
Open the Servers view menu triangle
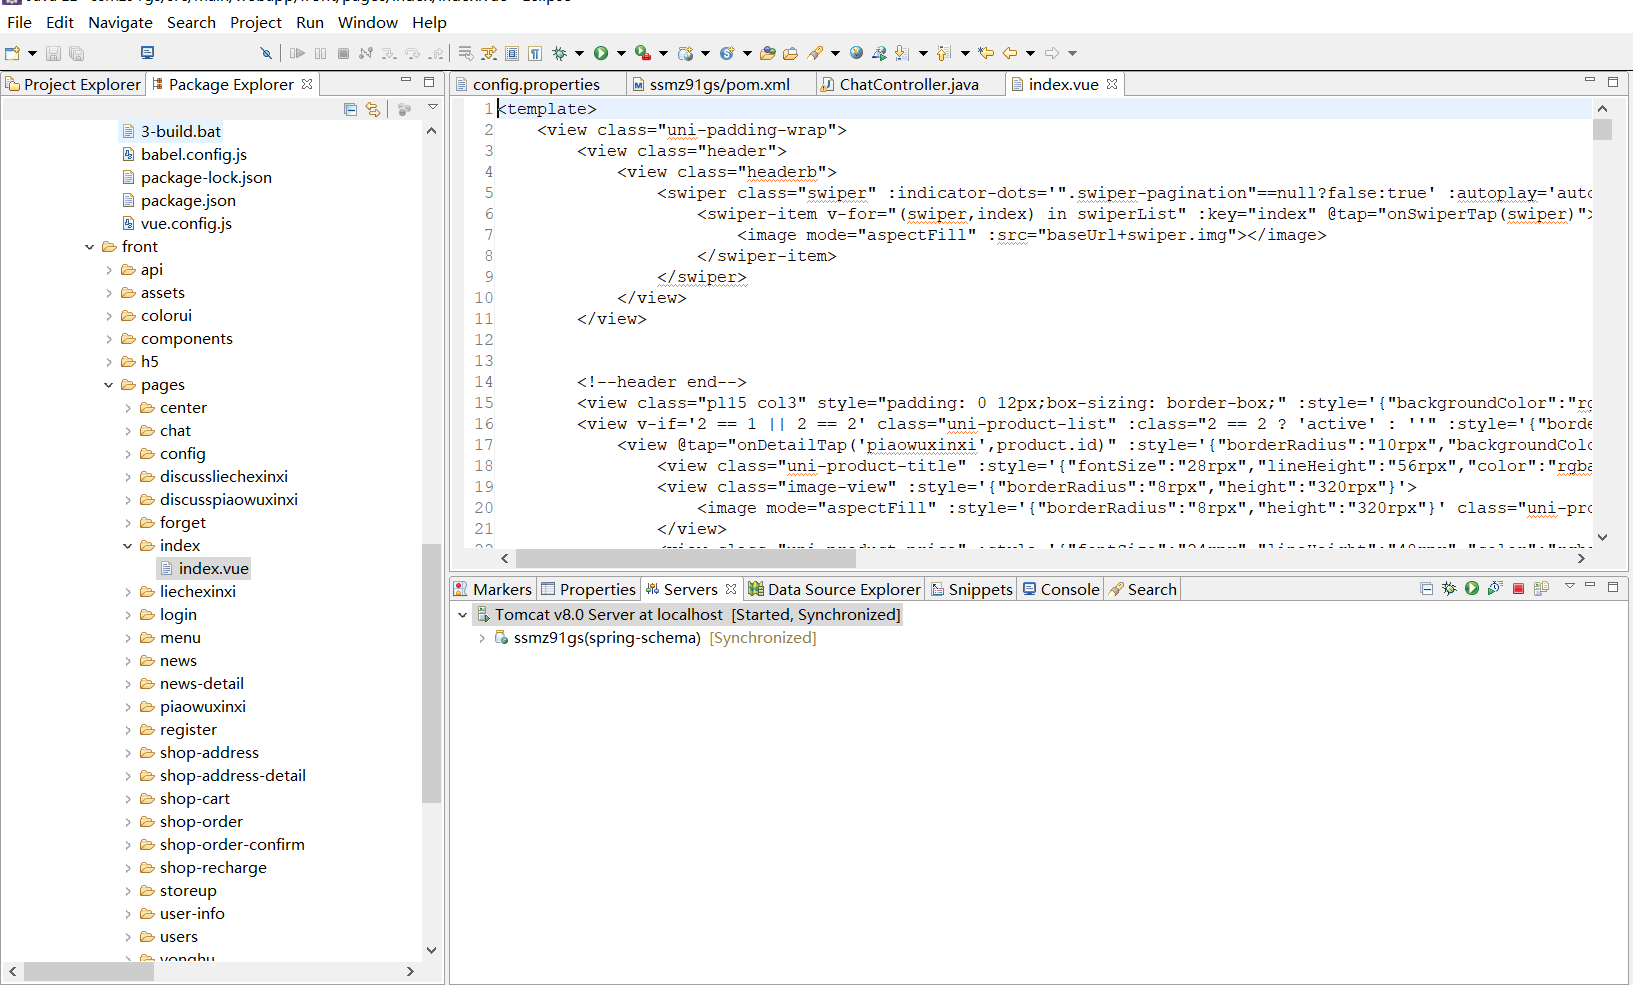(x=1570, y=586)
